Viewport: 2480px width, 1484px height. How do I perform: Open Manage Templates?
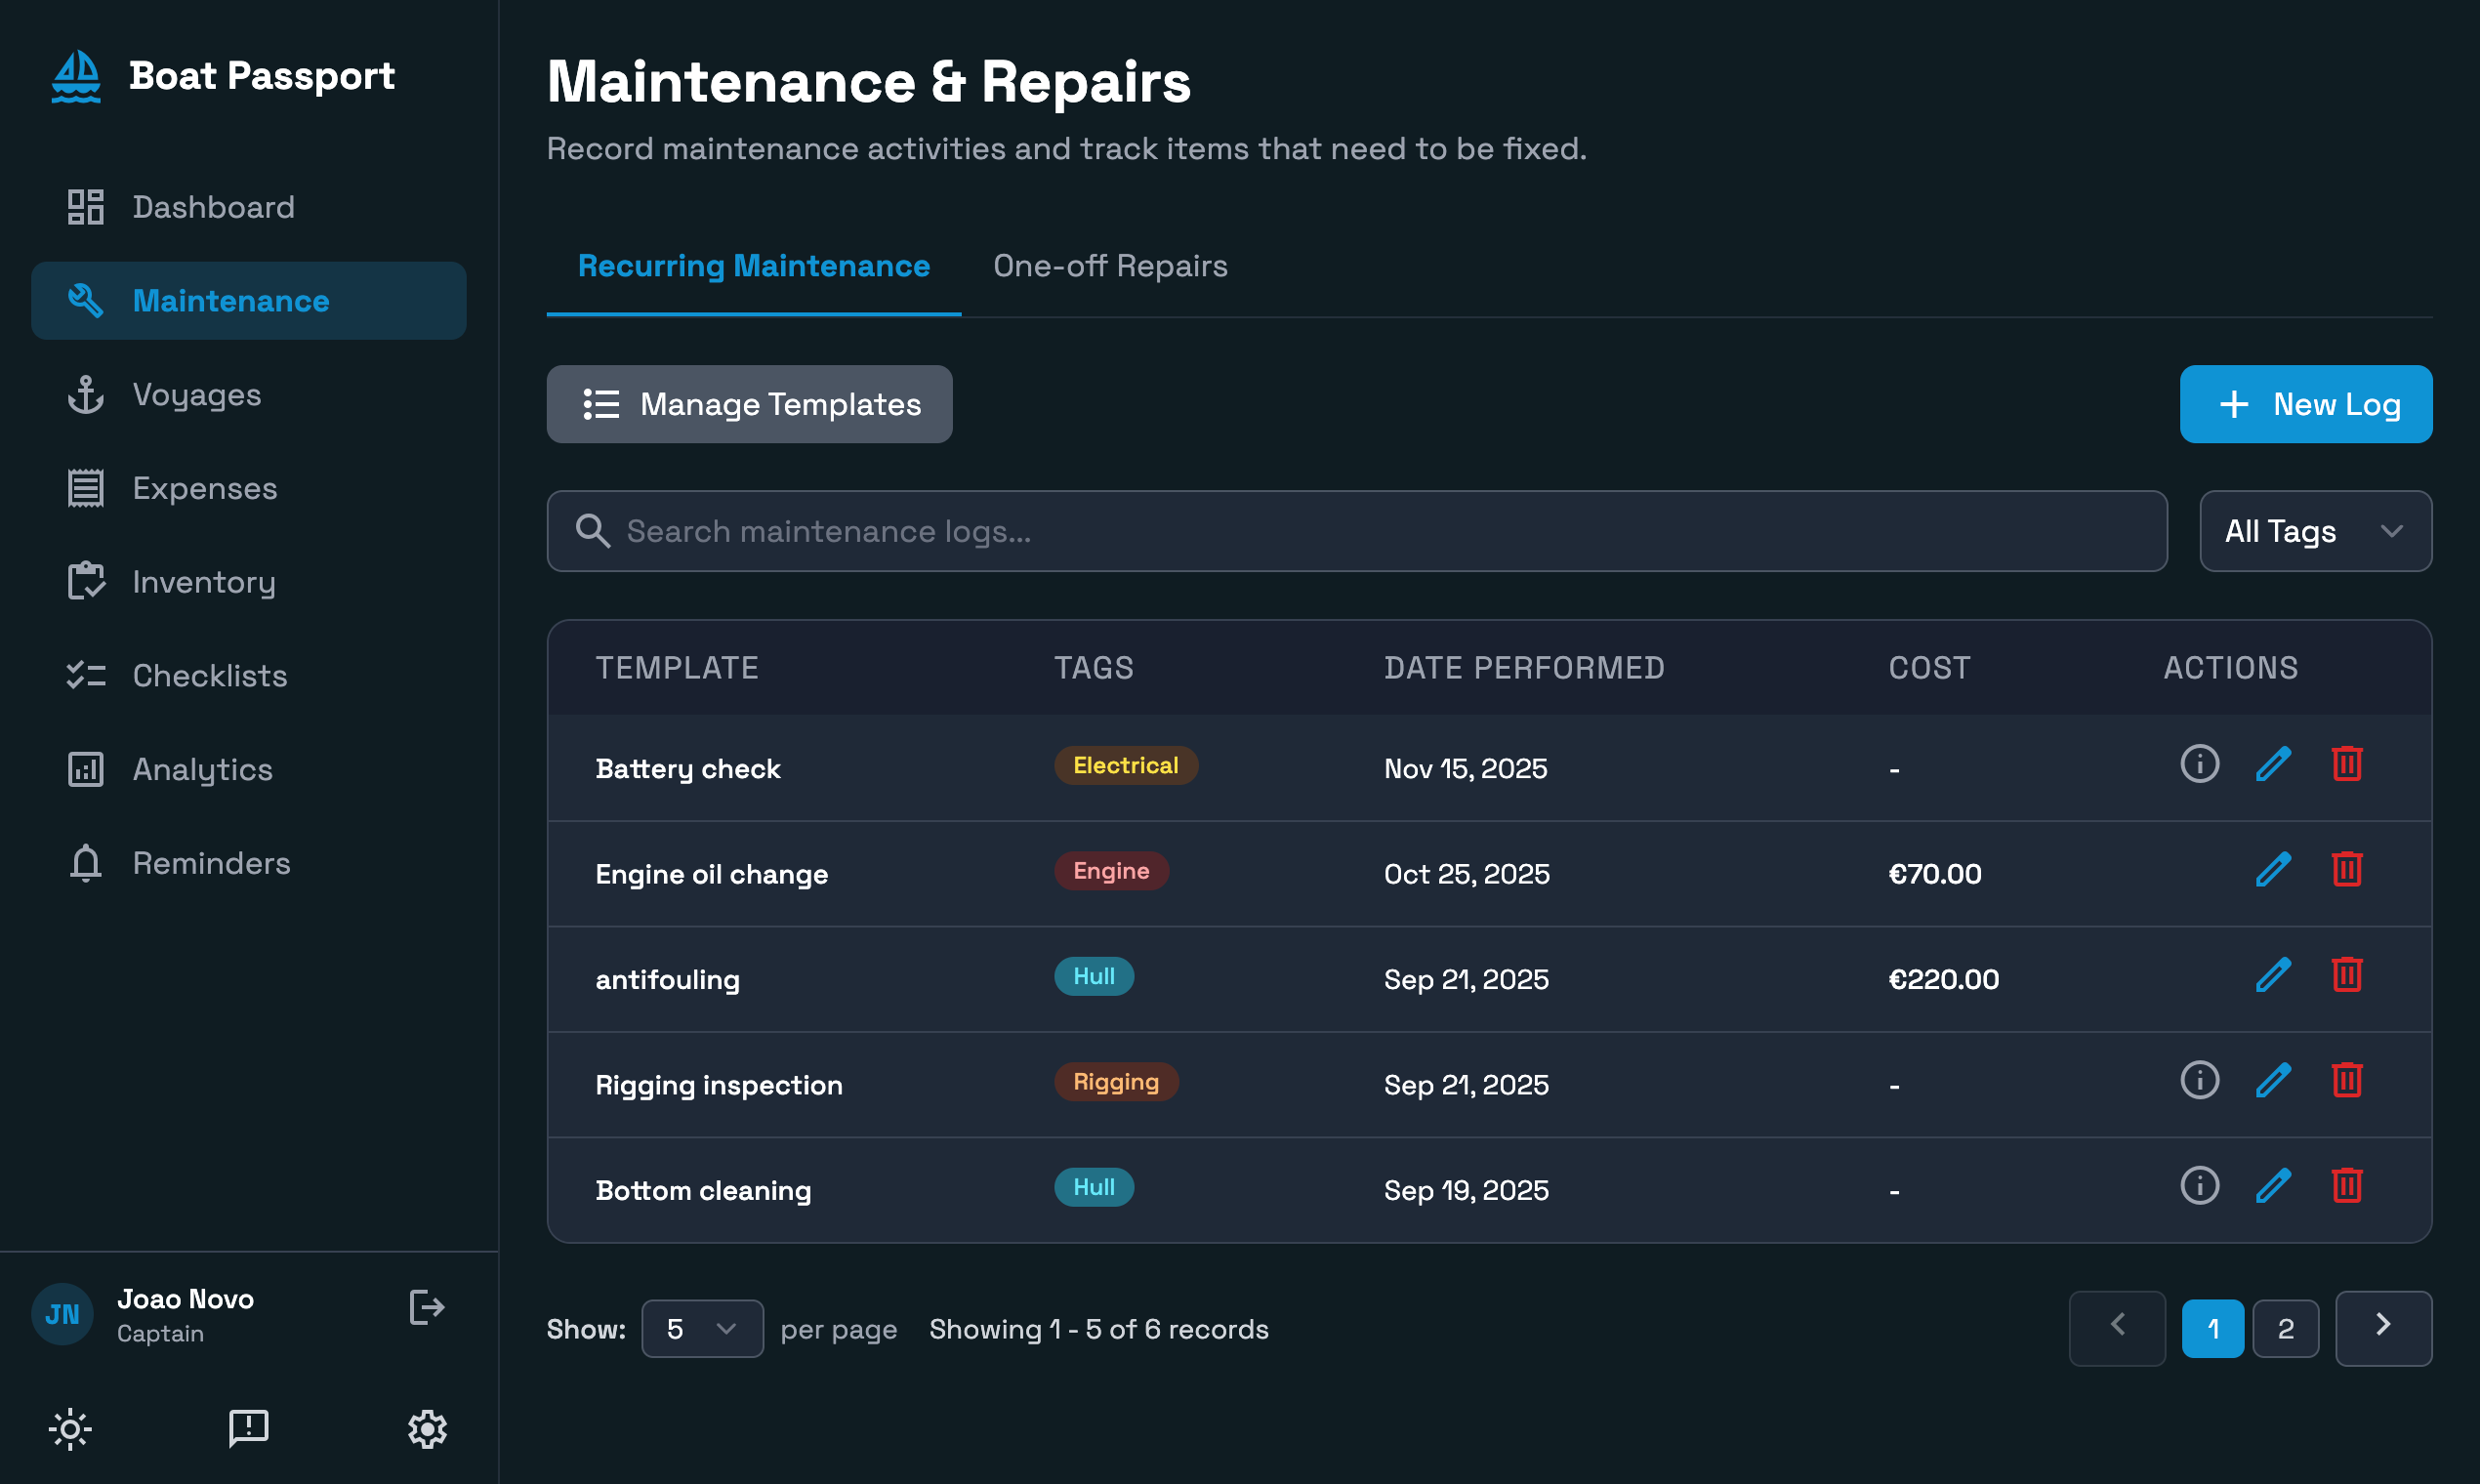(x=749, y=404)
